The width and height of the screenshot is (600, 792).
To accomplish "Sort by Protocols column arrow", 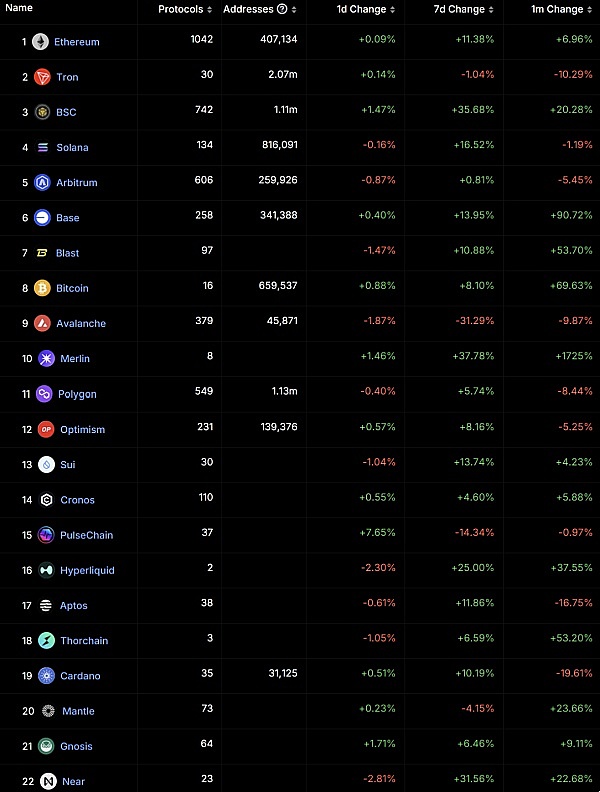I will tap(210, 9).
